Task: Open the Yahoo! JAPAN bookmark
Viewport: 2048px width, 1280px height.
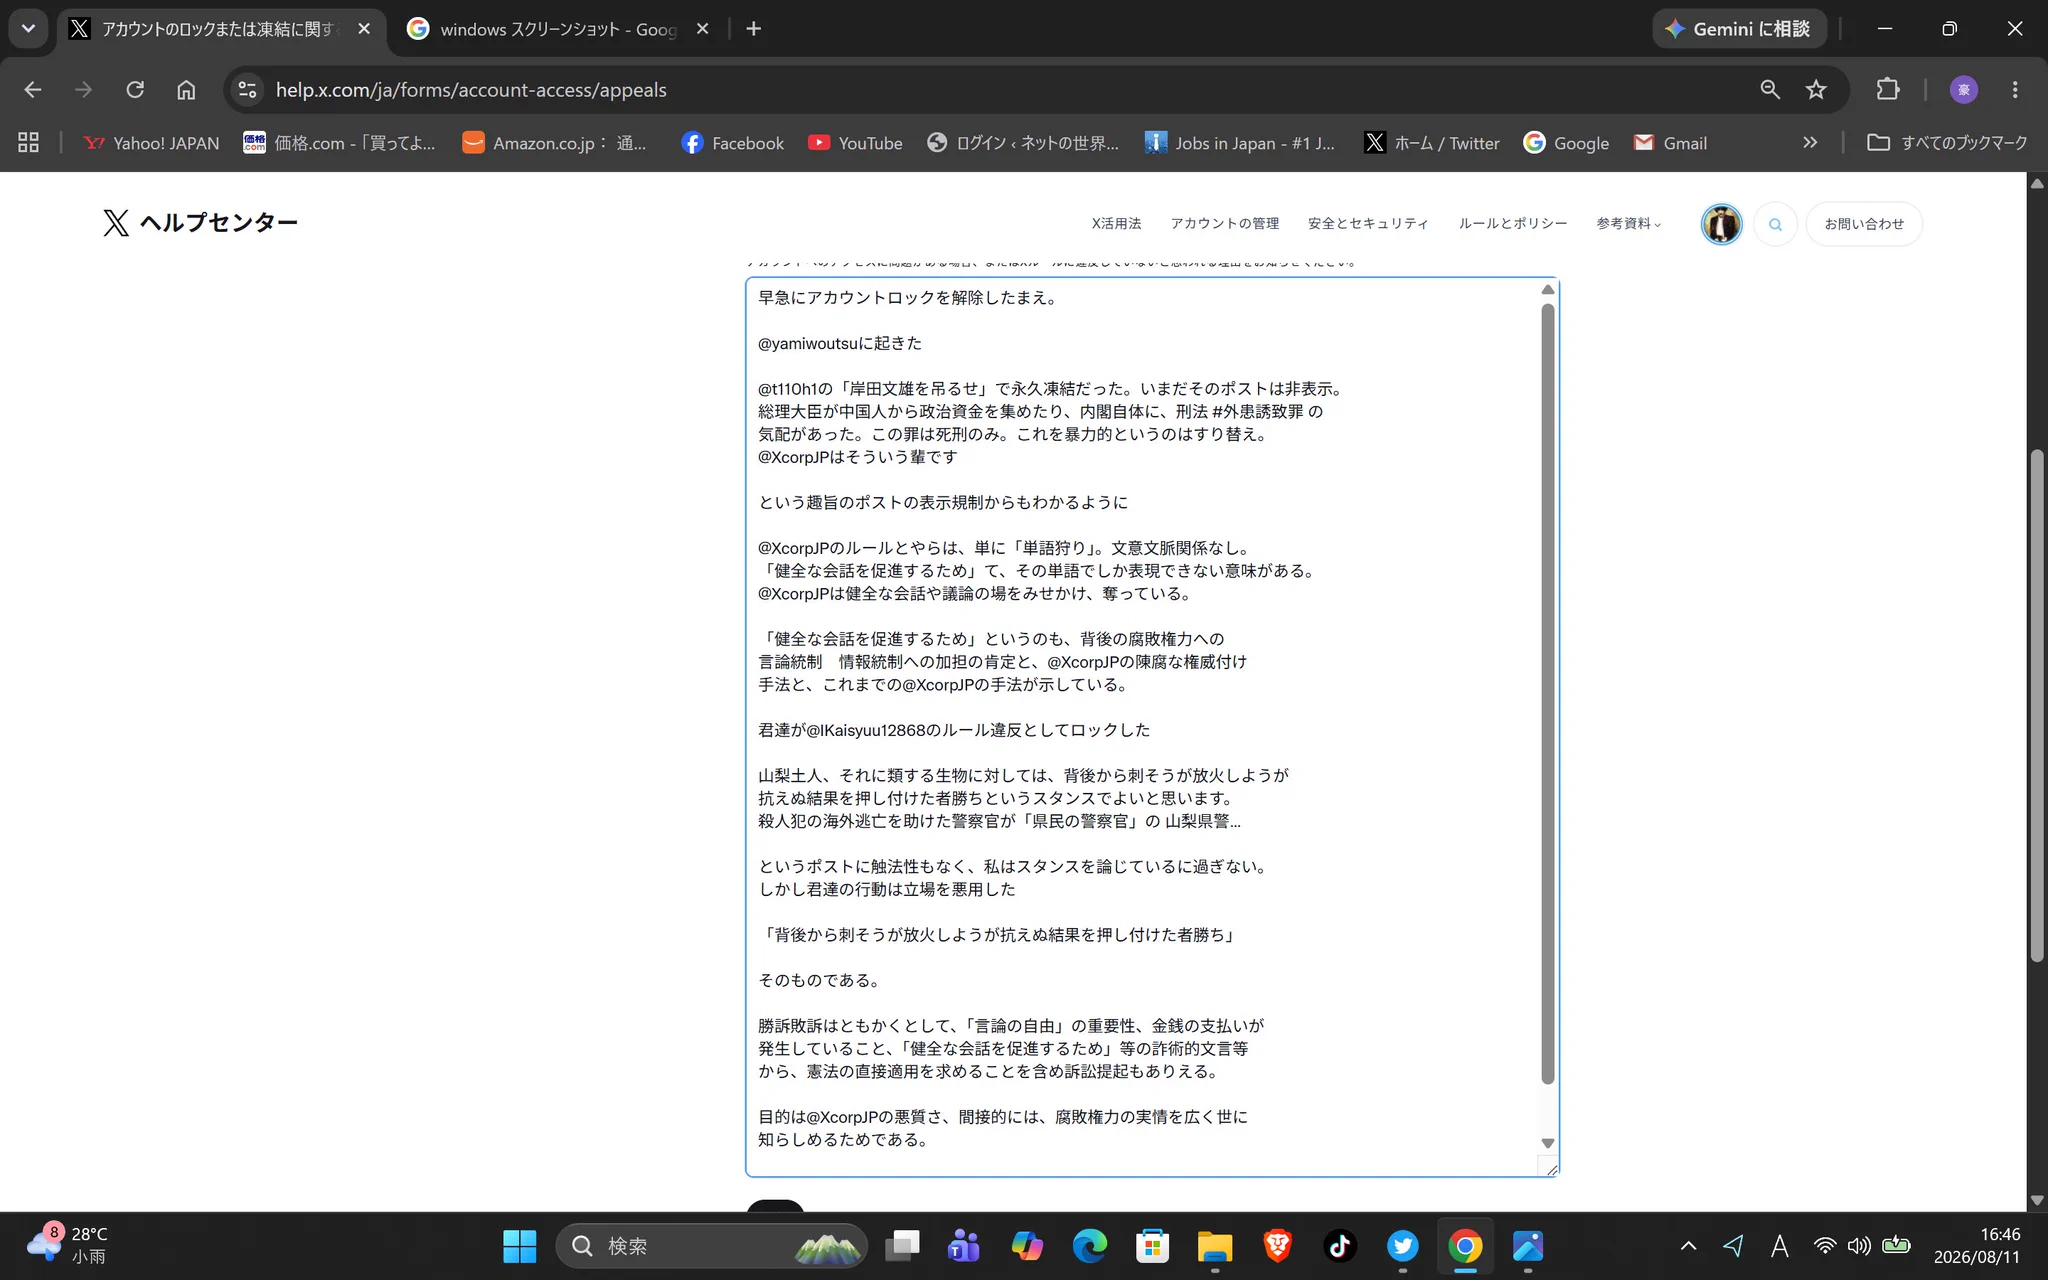Action: pos(151,143)
